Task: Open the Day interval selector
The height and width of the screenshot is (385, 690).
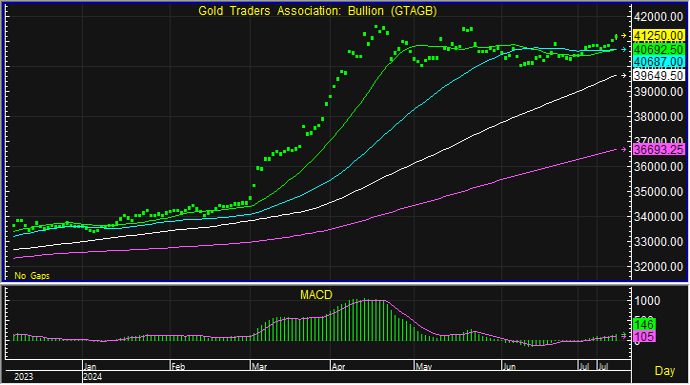Action: tap(664, 371)
